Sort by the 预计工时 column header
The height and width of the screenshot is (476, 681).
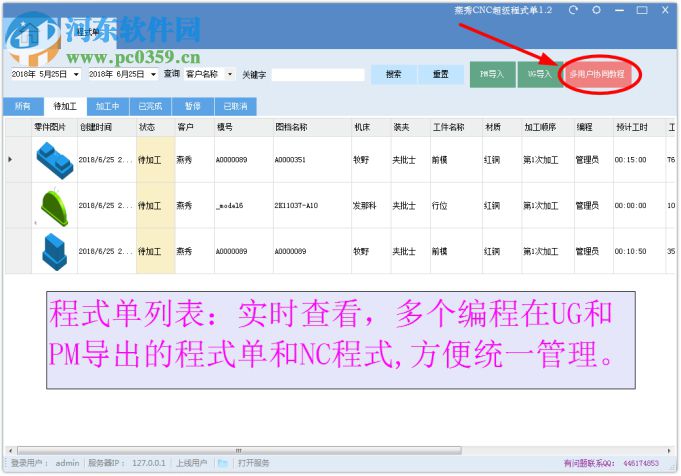click(x=639, y=127)
